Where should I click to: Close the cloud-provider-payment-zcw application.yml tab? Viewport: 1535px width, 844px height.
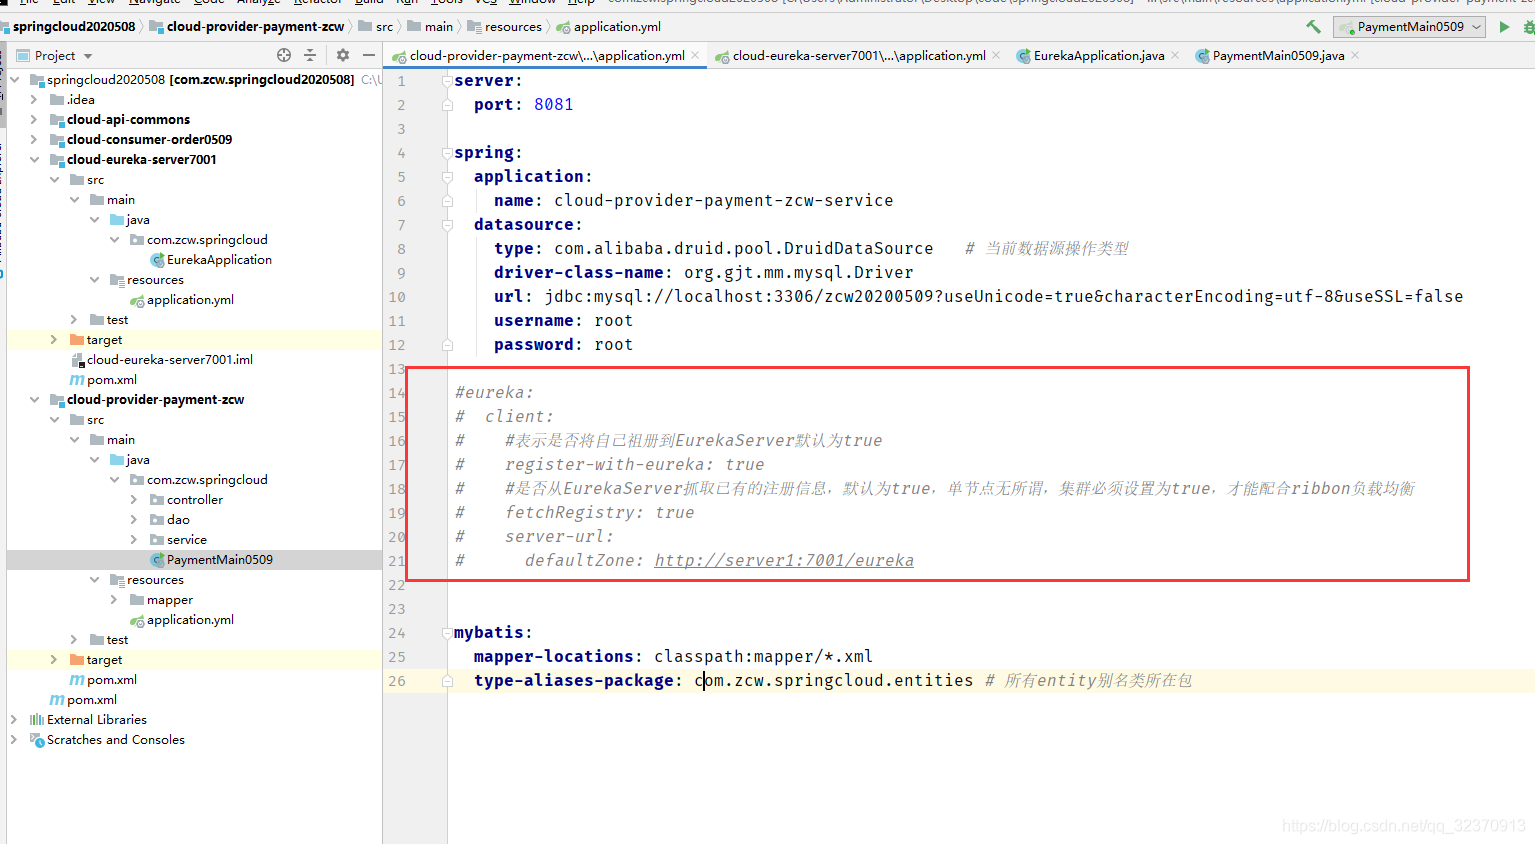695,55
